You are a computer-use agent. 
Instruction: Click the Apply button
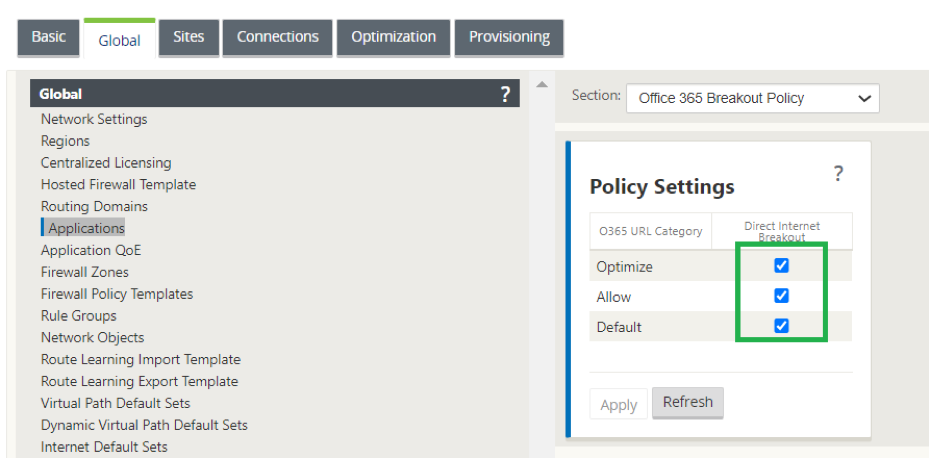tap(619, 405)
